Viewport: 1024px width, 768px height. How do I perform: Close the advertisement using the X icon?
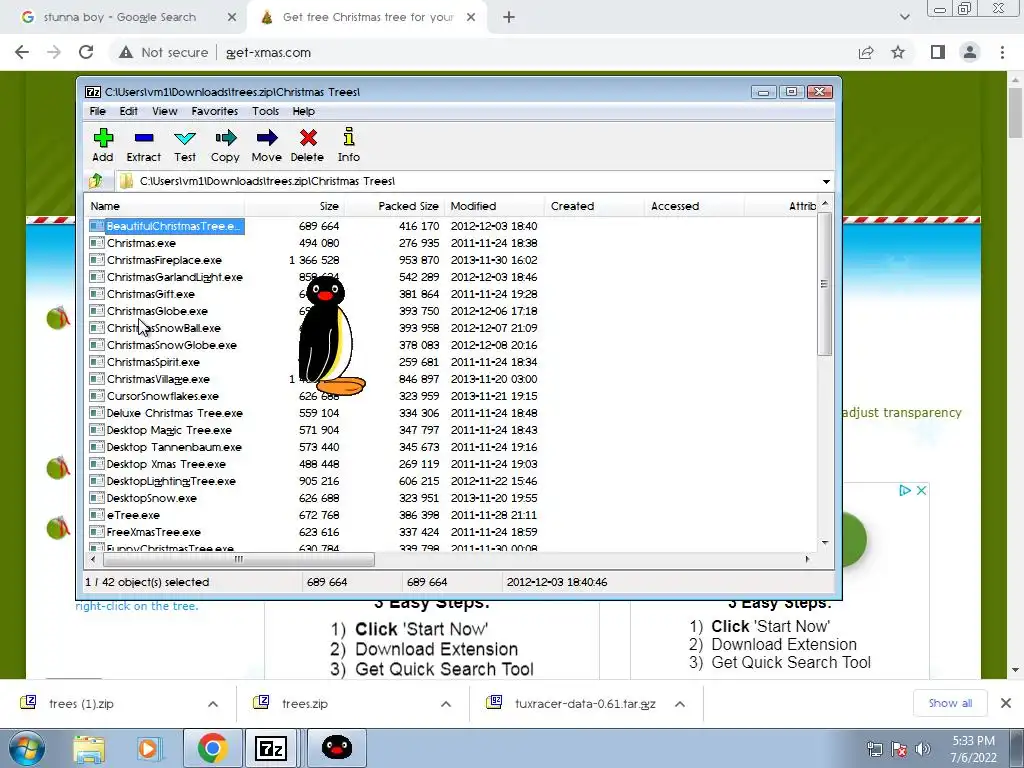coord(921,490)
